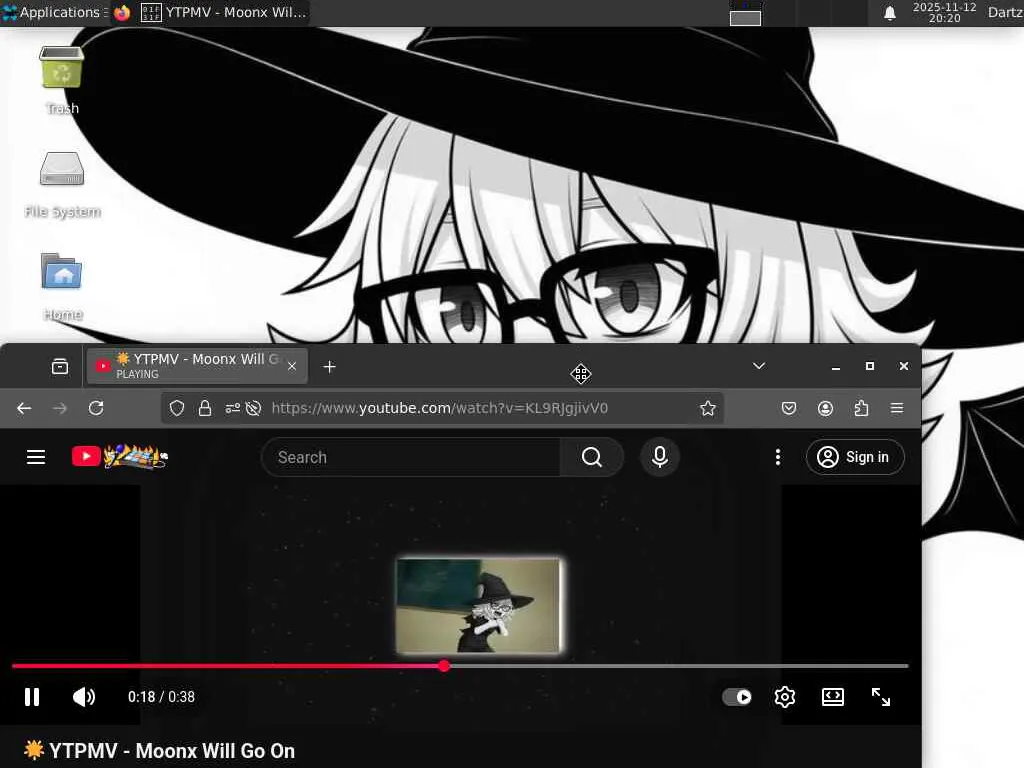Bookmark this page with star
The width and height of the screenshot is (1024, 768).
pyautogui.click(x=708, y=408)
